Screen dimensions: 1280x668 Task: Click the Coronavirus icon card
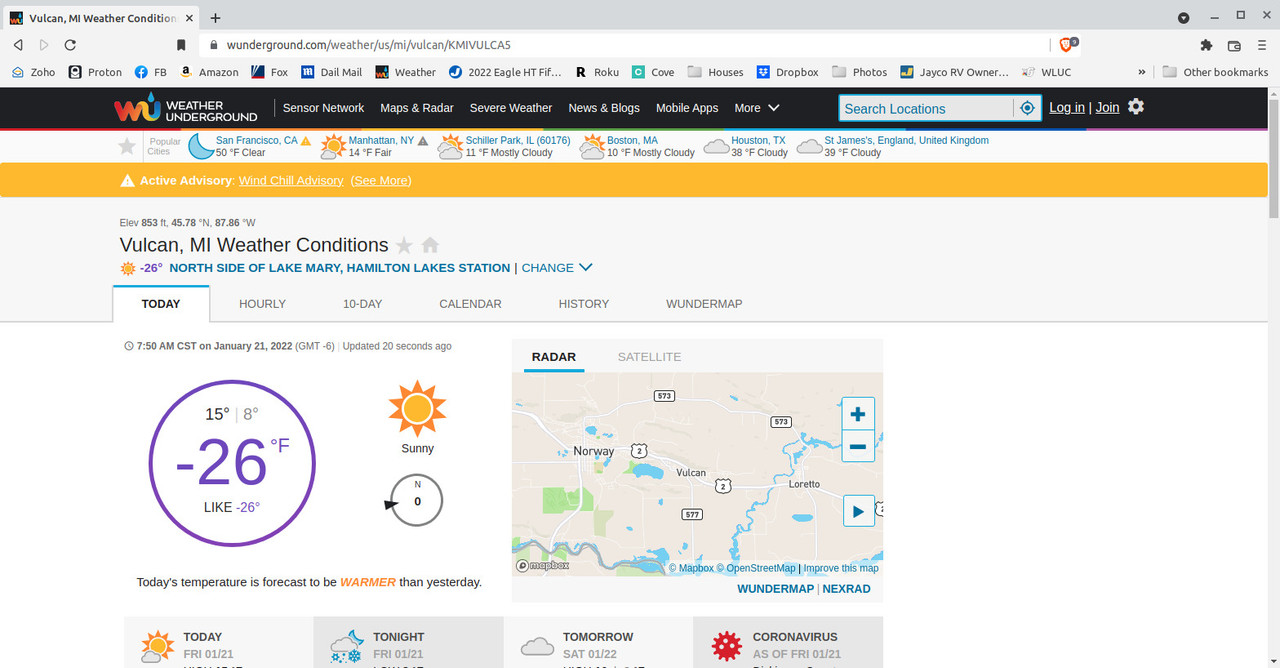point(727,646)
